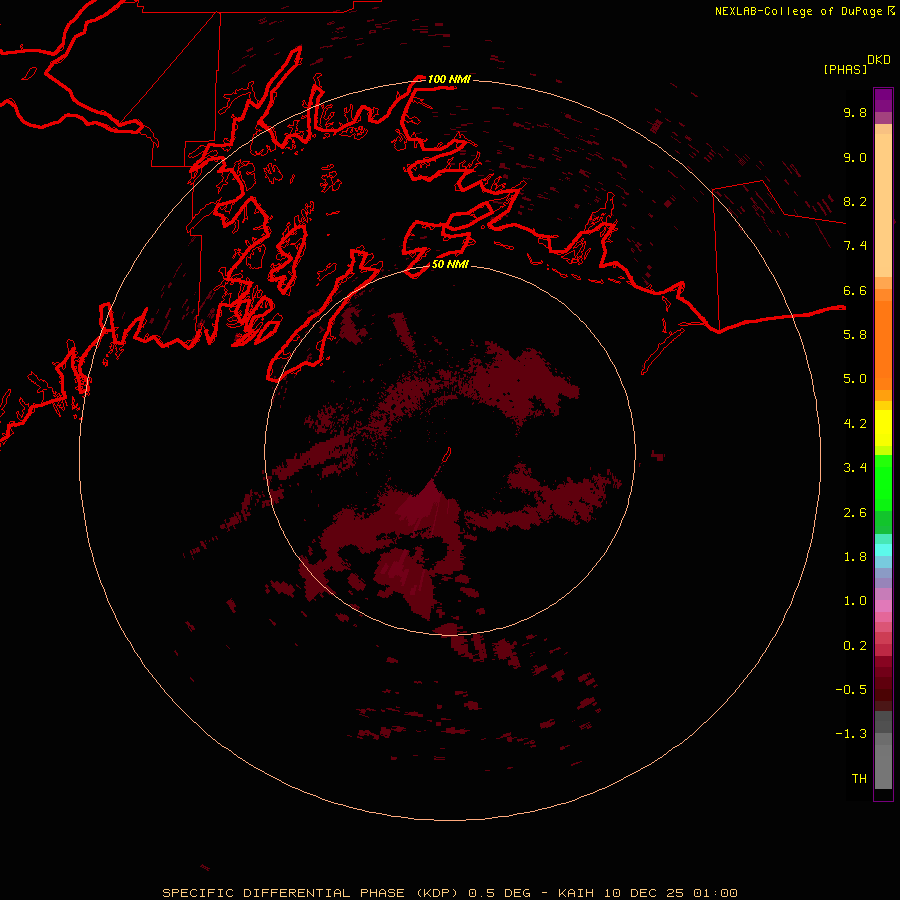
Task: Select the TH threshold legend label
Action: pyautogui.click(x=859, y=778)
